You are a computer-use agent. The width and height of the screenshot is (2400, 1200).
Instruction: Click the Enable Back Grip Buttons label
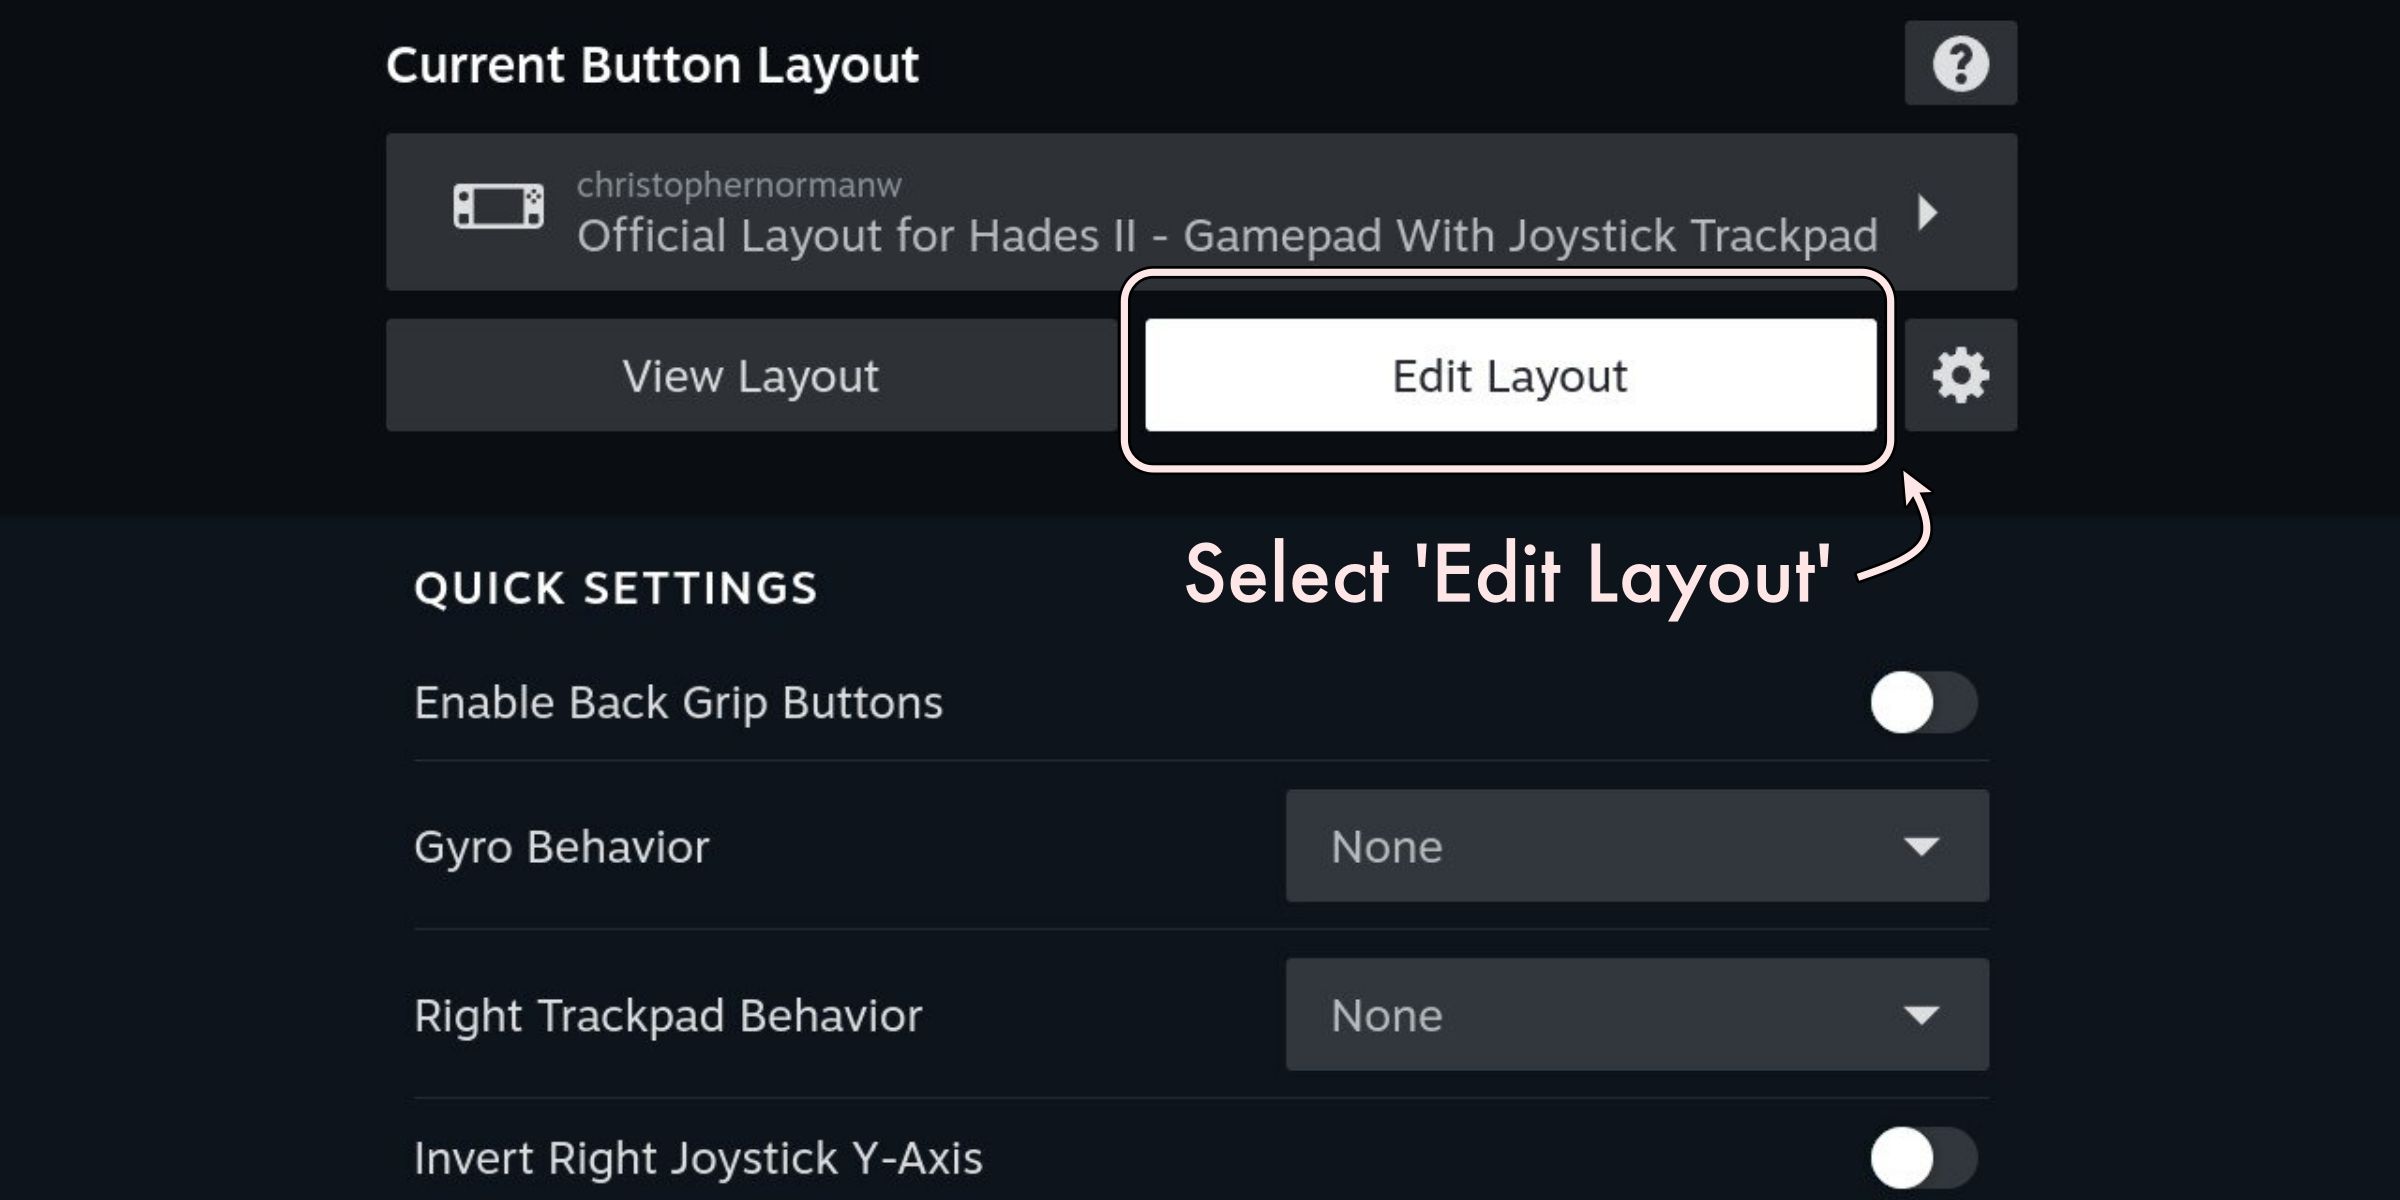tap(678, 703)
